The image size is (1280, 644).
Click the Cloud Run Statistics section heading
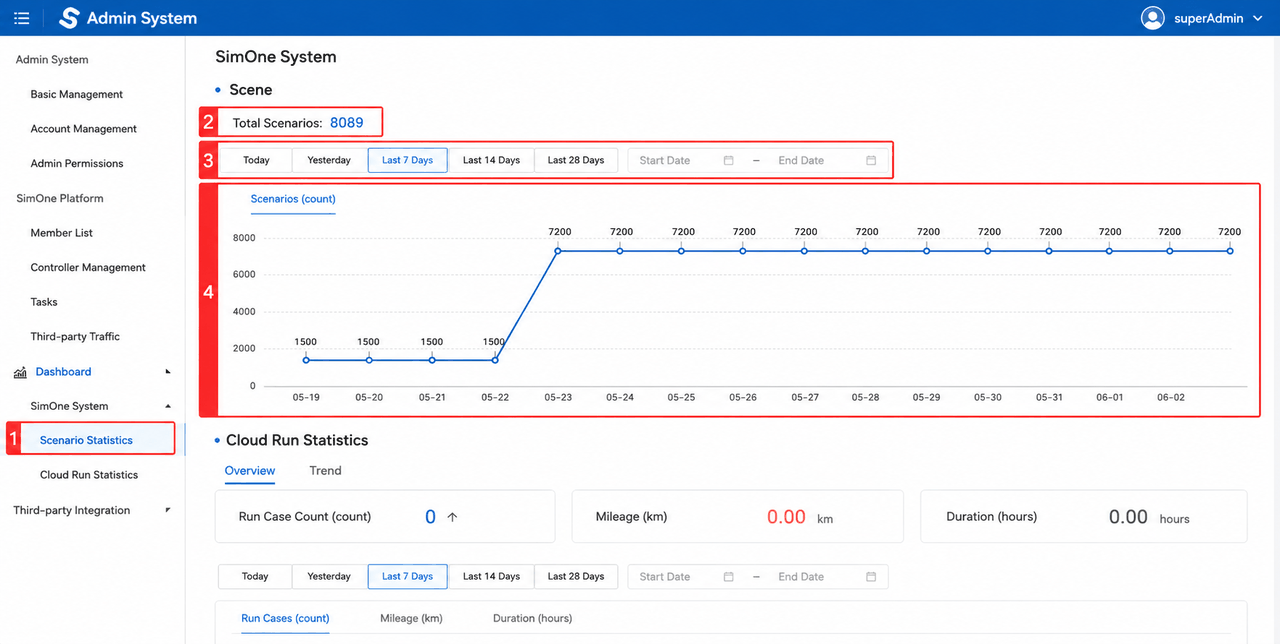point(297,440)
